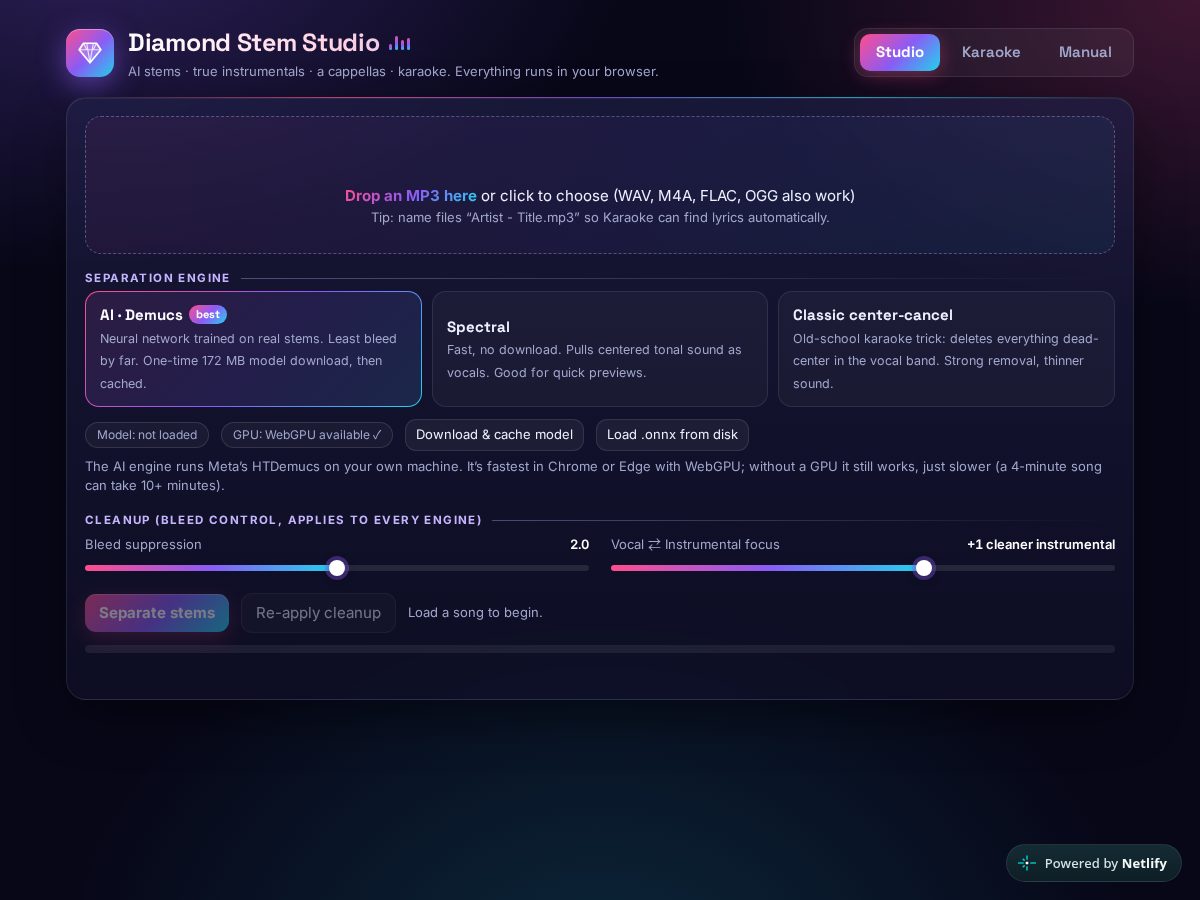Image resolution: width=1200 pixels, height=900 pixels.
Task: Click the Vocal Instrumental focus slider handle
Action: pyautogui.click(x=924, y=568)
